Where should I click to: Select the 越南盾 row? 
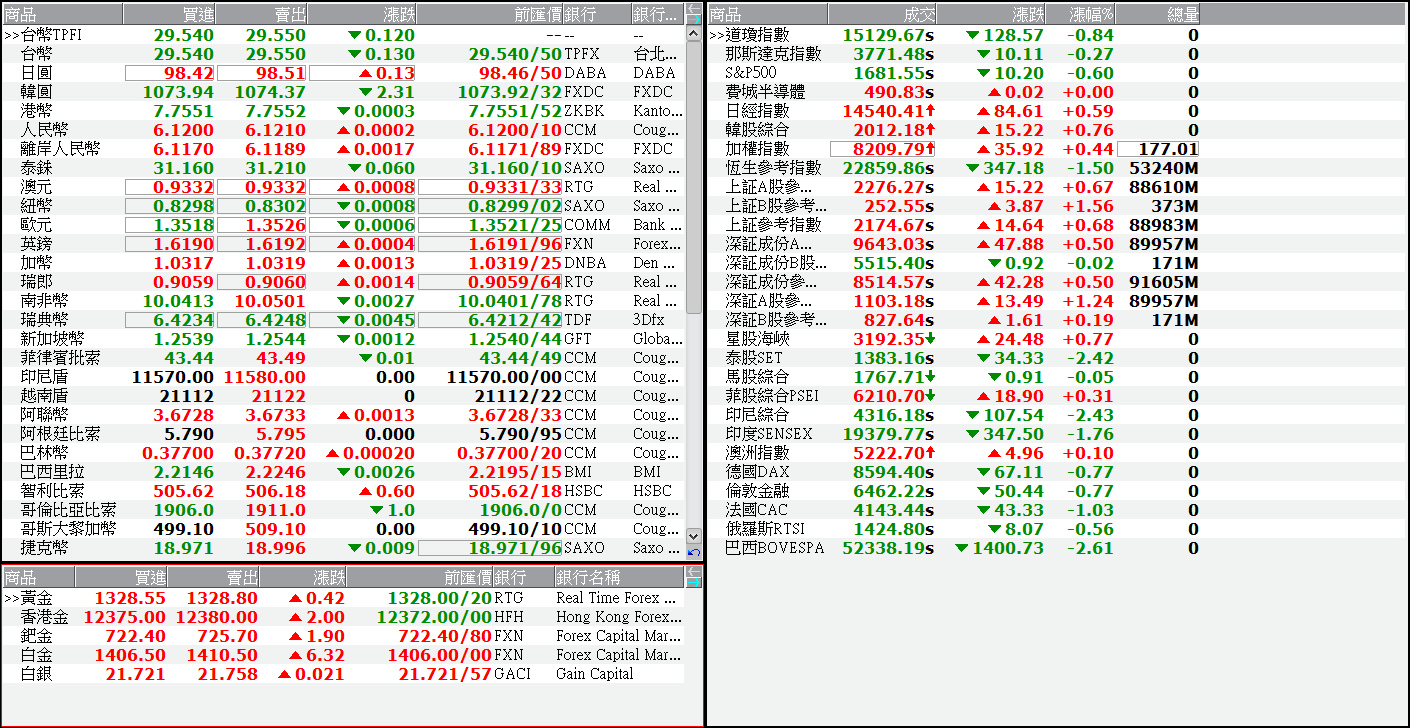(x=344, y=396)
